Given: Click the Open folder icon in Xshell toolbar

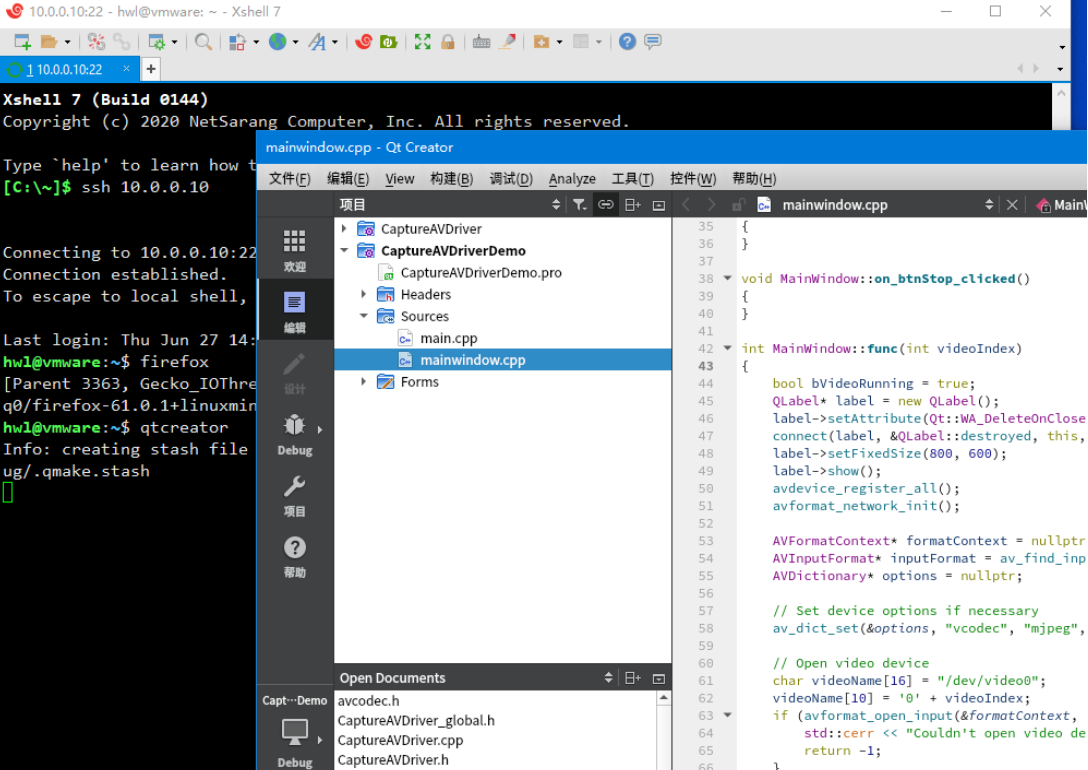Looking at the screenshot, I should click(49, 42).
